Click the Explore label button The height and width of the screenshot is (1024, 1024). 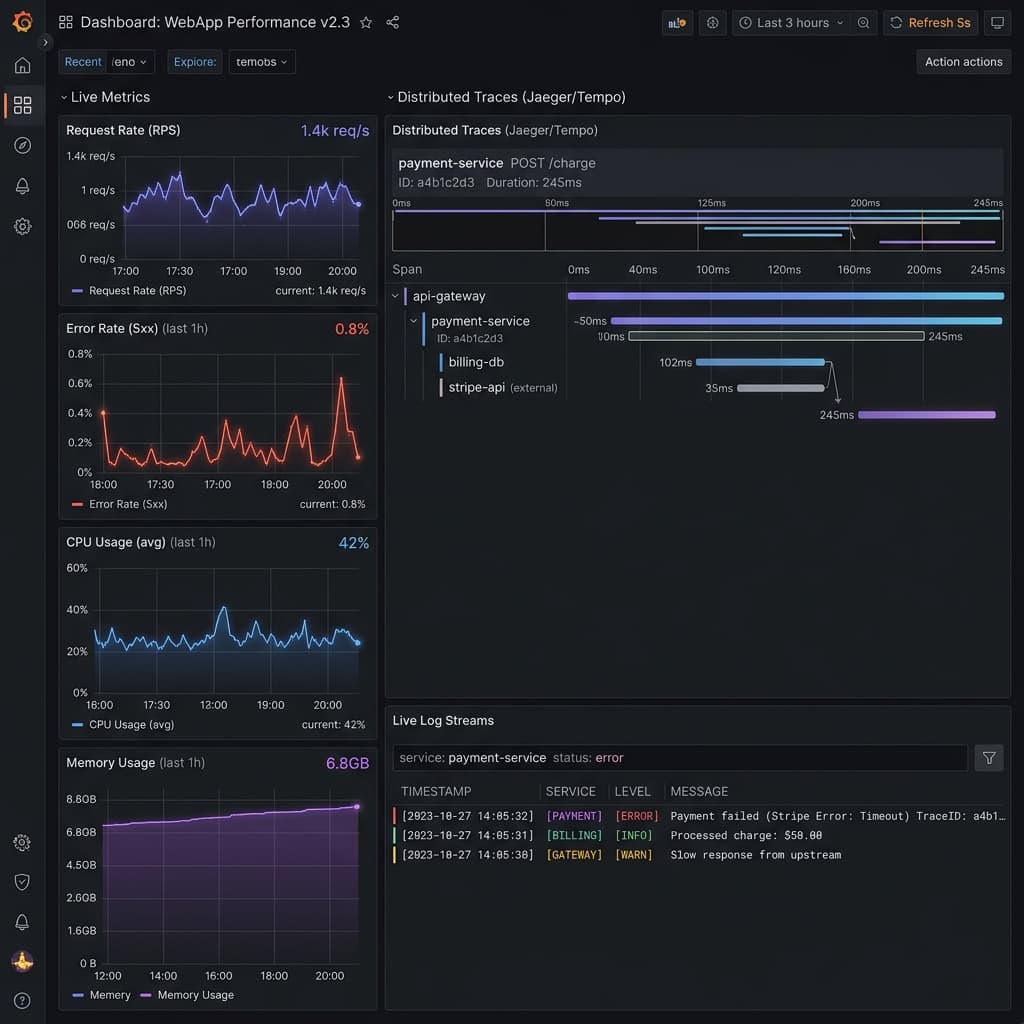pos(195,62)
